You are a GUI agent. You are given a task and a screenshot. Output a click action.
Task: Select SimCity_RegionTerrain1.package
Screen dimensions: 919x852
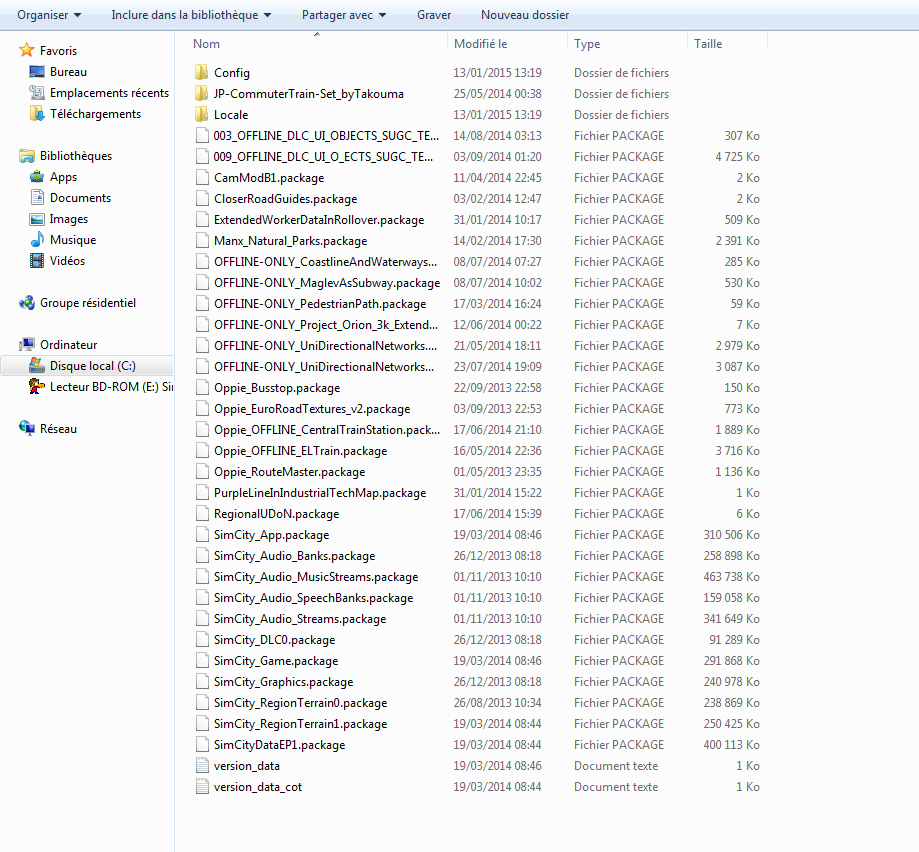[301, 724]
